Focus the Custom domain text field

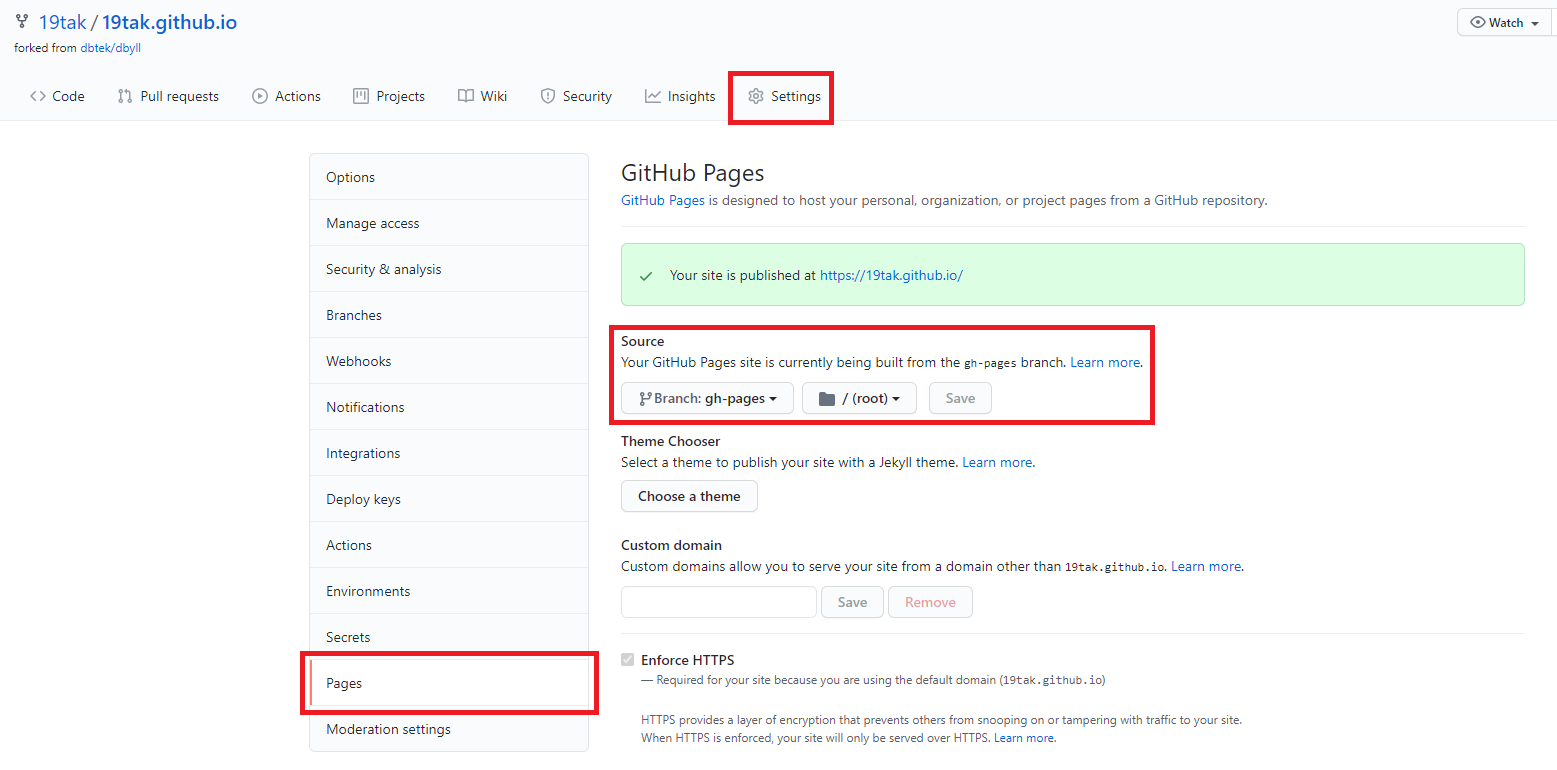pos(719,602)
